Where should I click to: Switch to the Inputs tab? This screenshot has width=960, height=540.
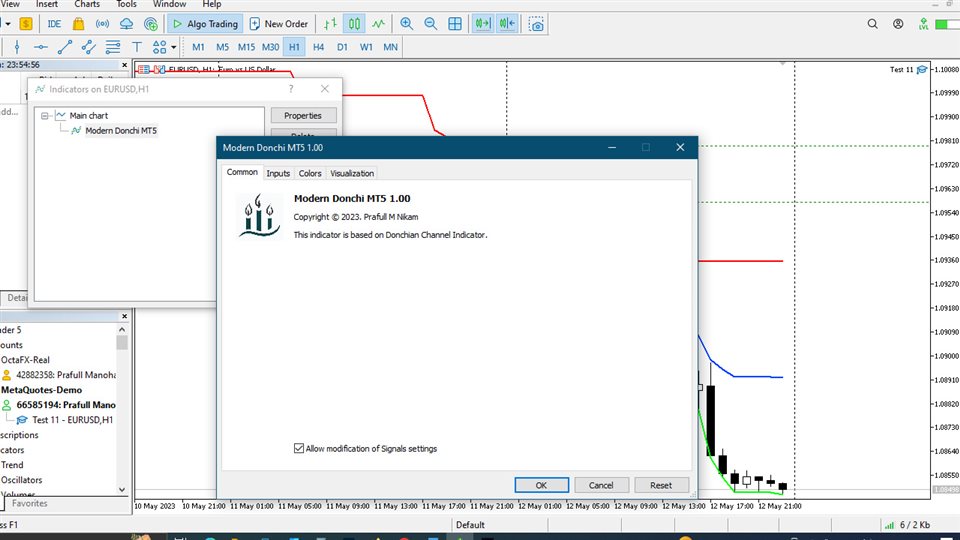pyautogui.click(x=278, y=173)
